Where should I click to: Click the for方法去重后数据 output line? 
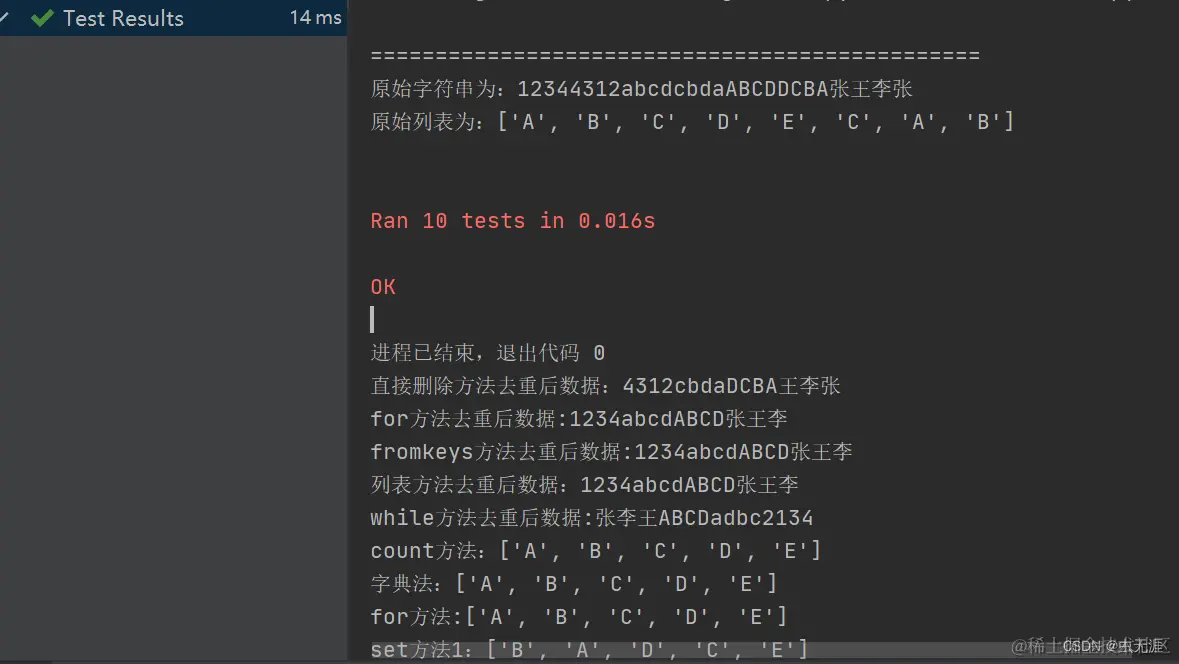pos(579,419)
